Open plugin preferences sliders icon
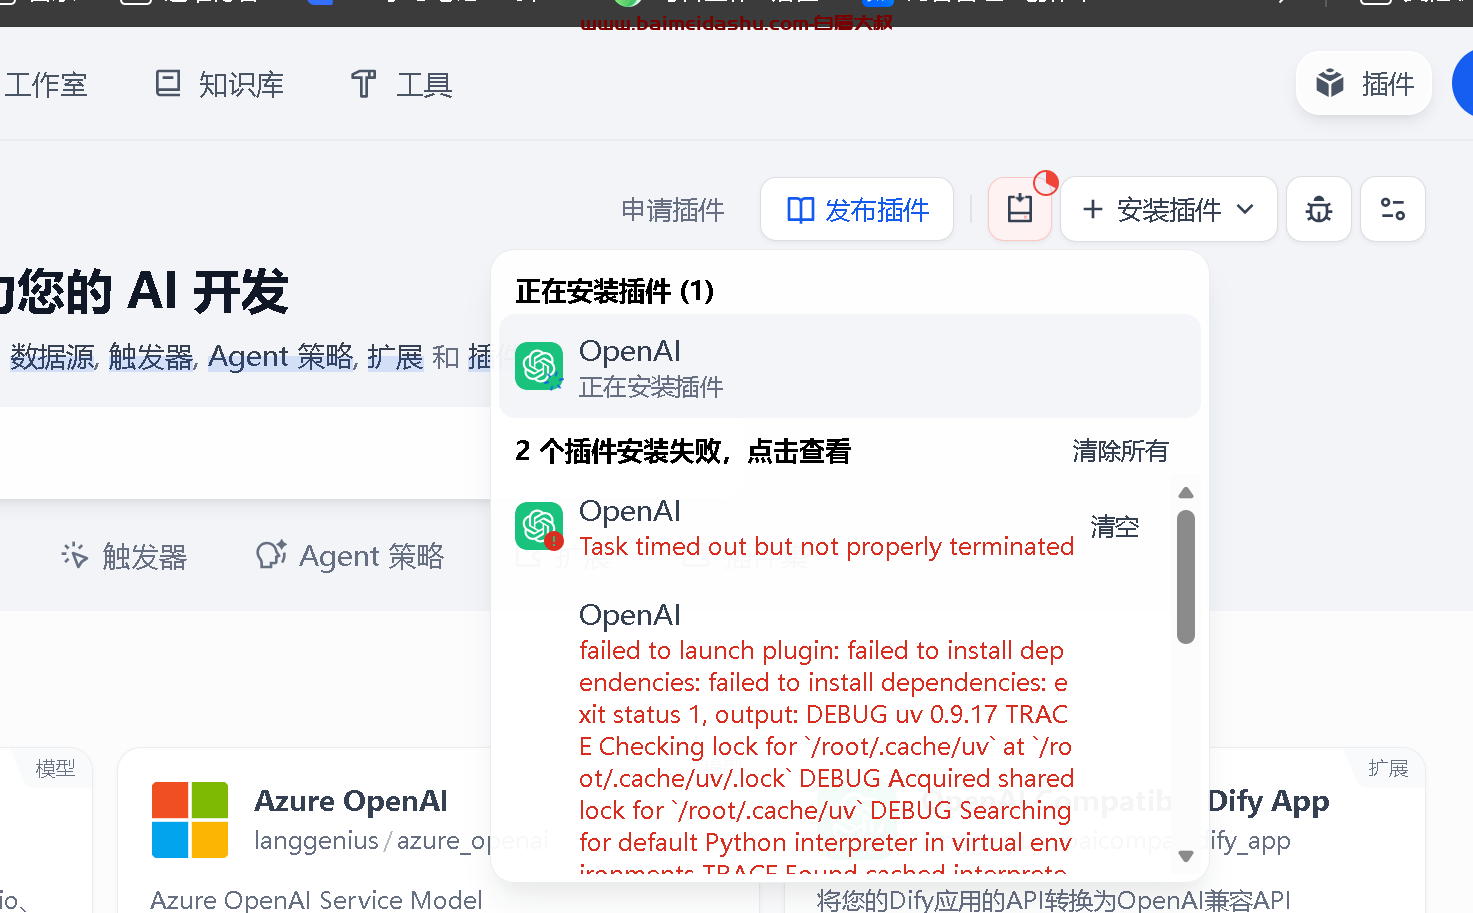Screen dimensions: 1473x913 (1393, 209)
